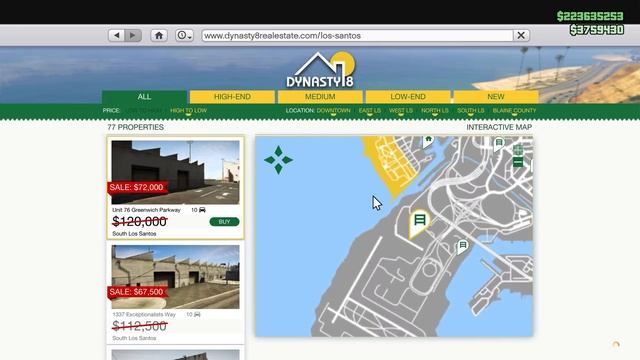The image size is (640, 360).
Task: Select the house pin at map top
Action: [x=428, y=141]
